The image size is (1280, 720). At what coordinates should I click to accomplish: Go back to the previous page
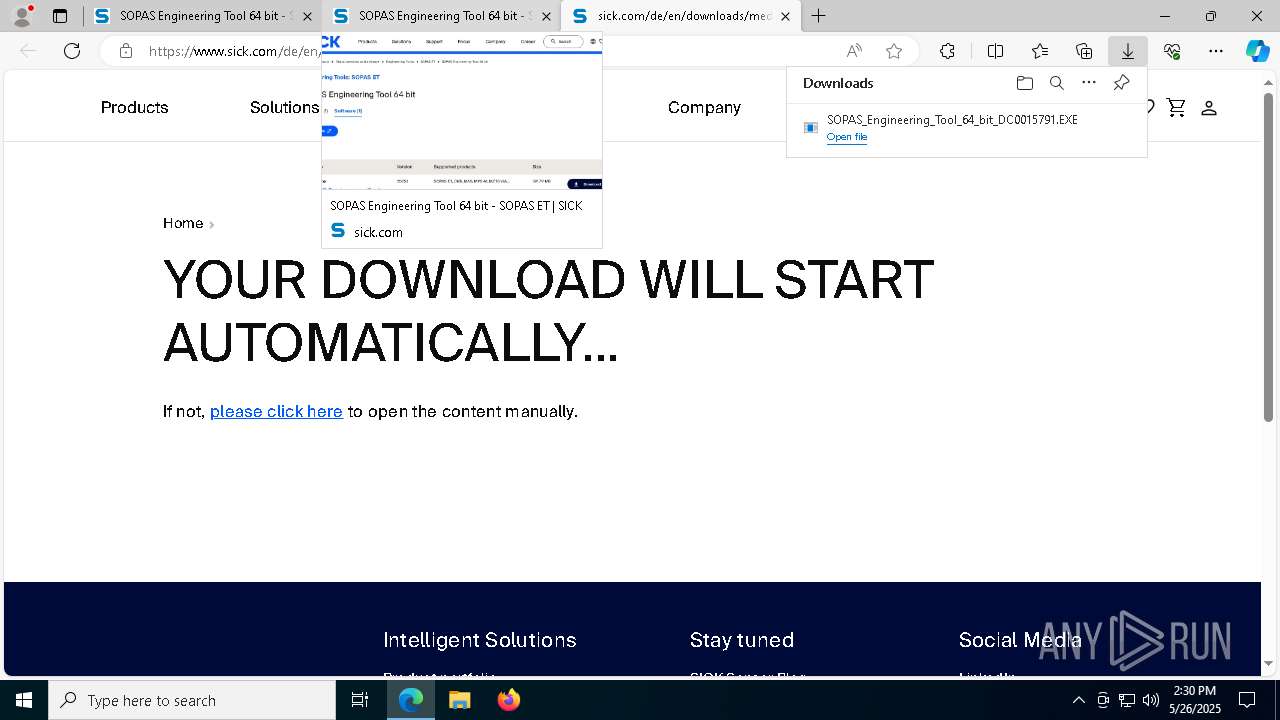pos(28,51)
